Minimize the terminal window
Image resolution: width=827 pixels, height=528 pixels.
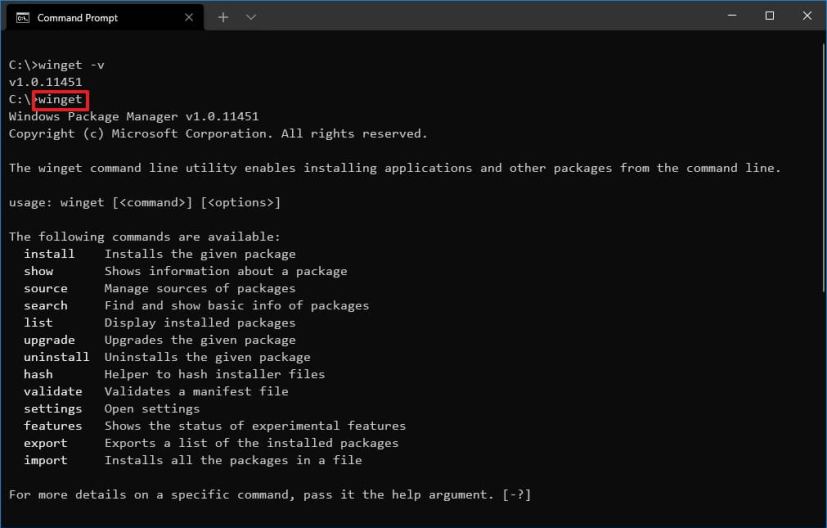732,16
